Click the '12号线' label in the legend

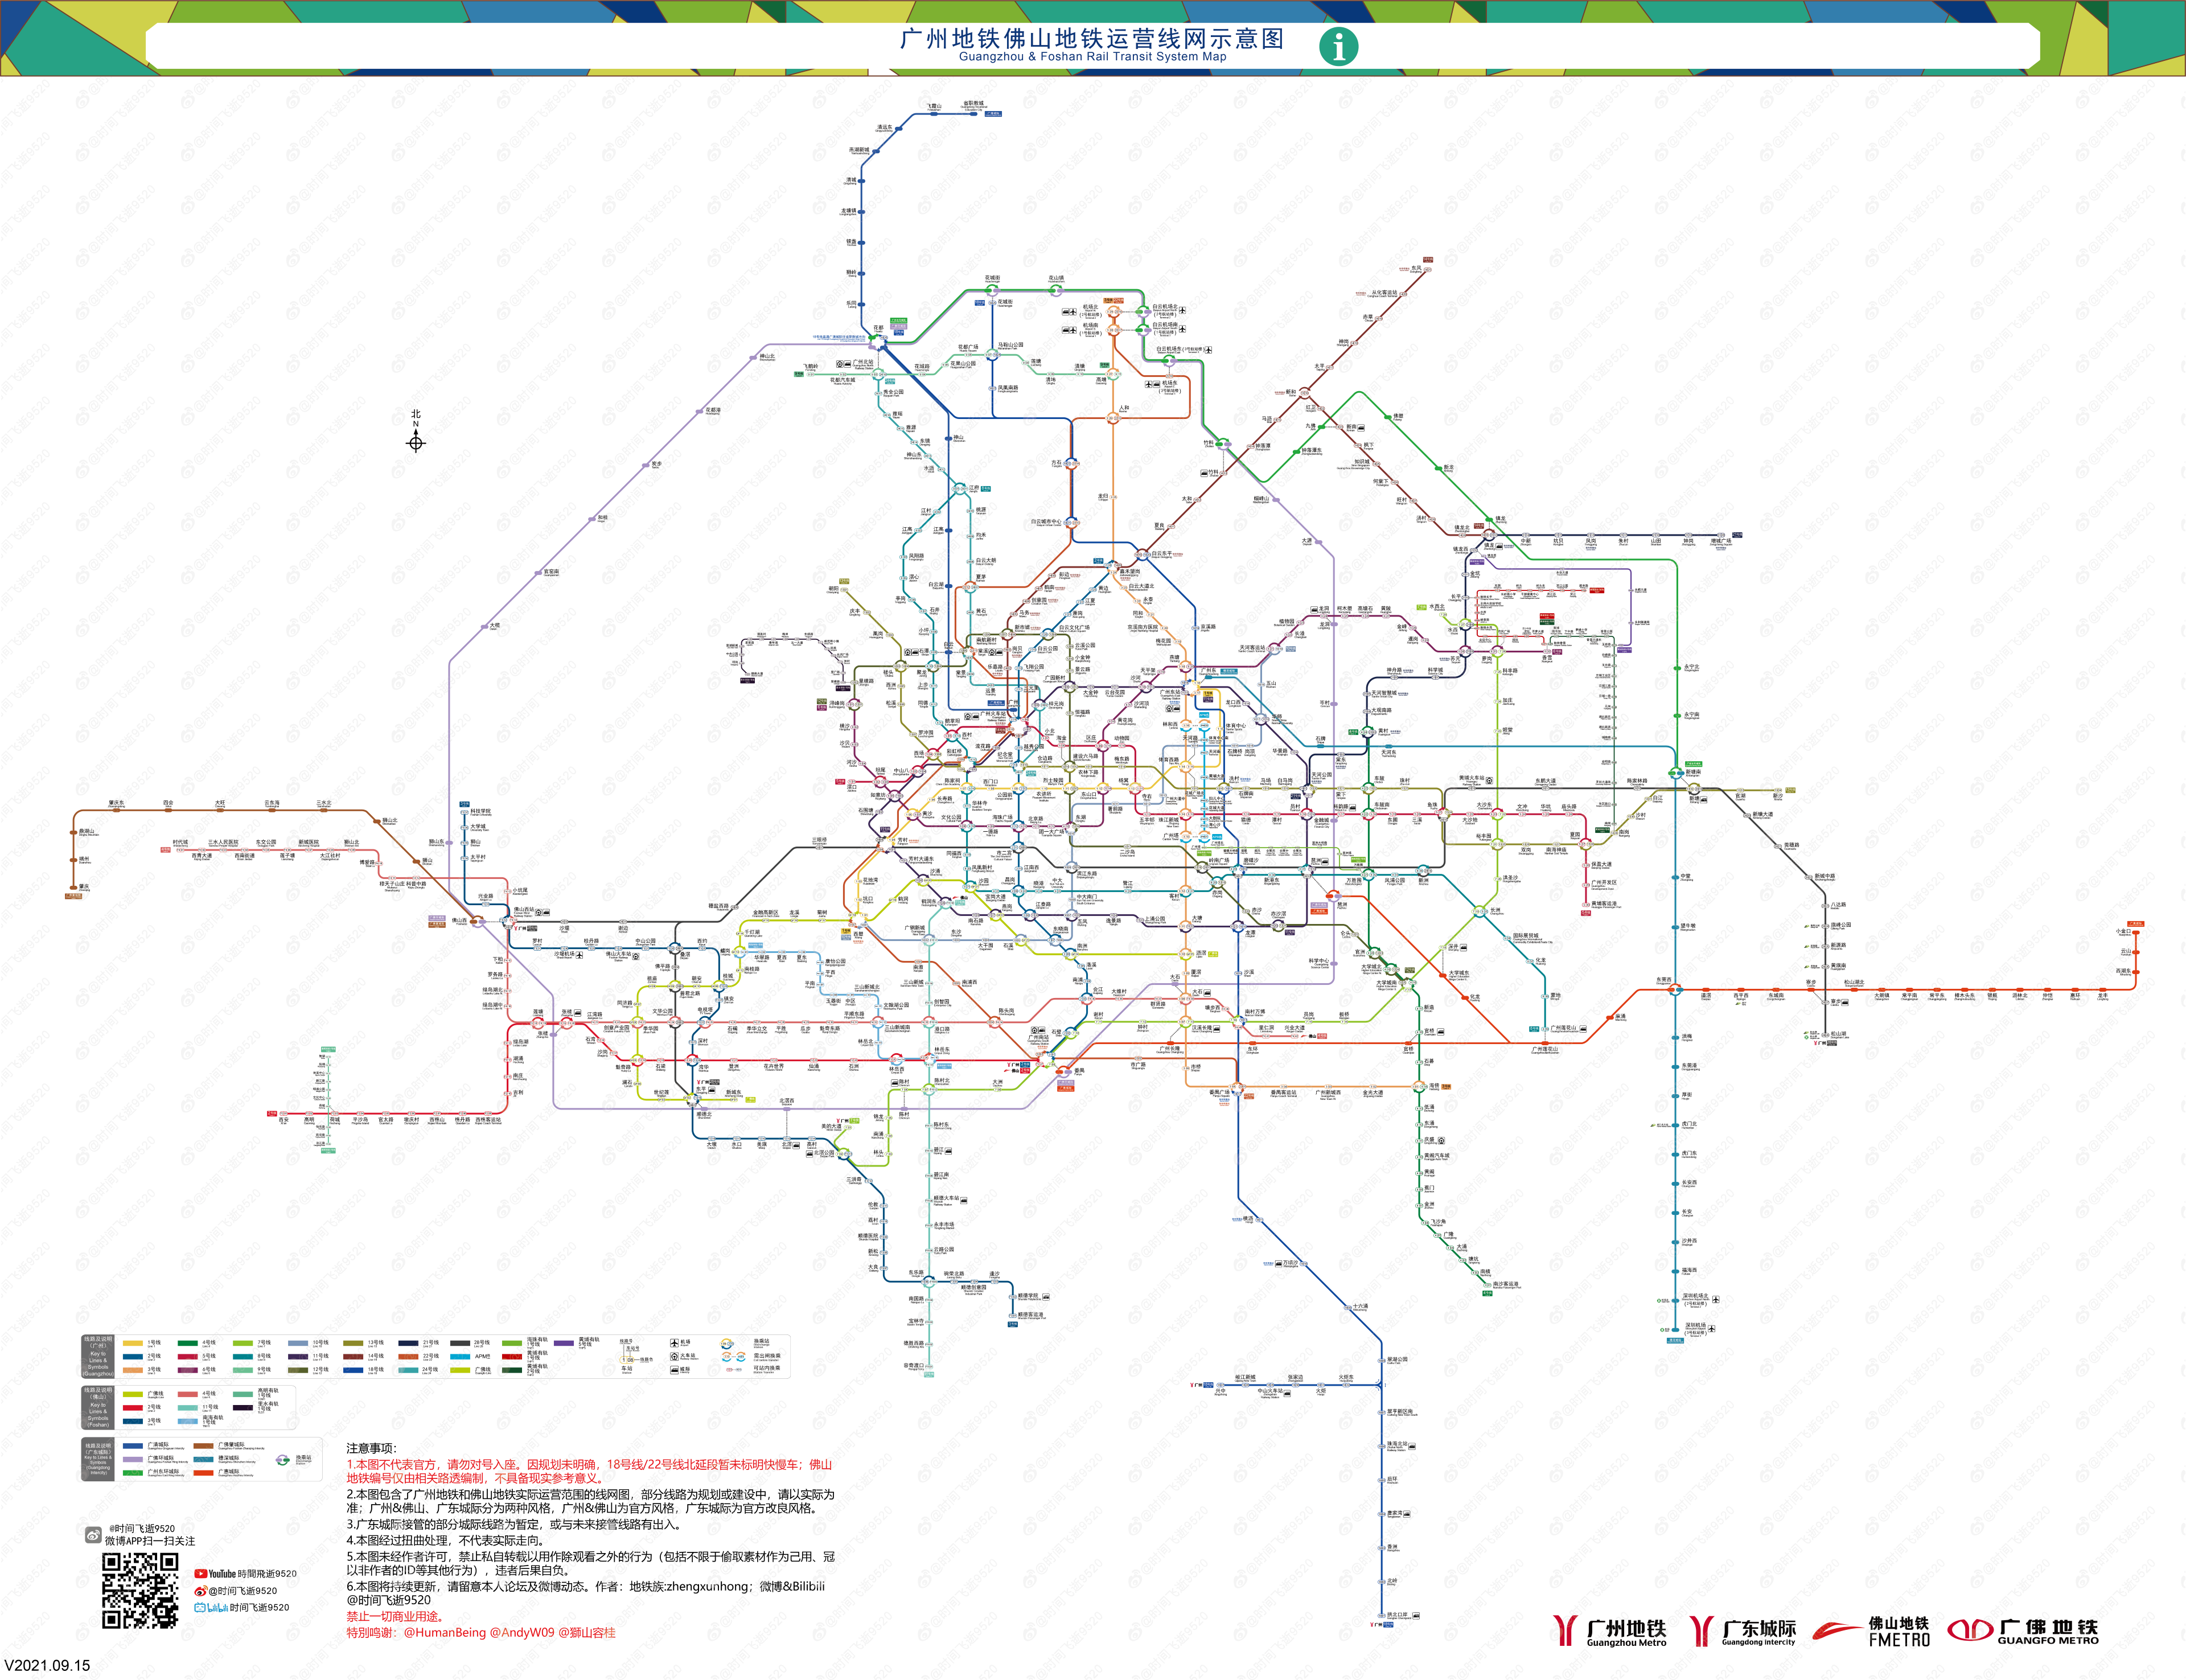pyautogui.click(x=321, y=1369)
